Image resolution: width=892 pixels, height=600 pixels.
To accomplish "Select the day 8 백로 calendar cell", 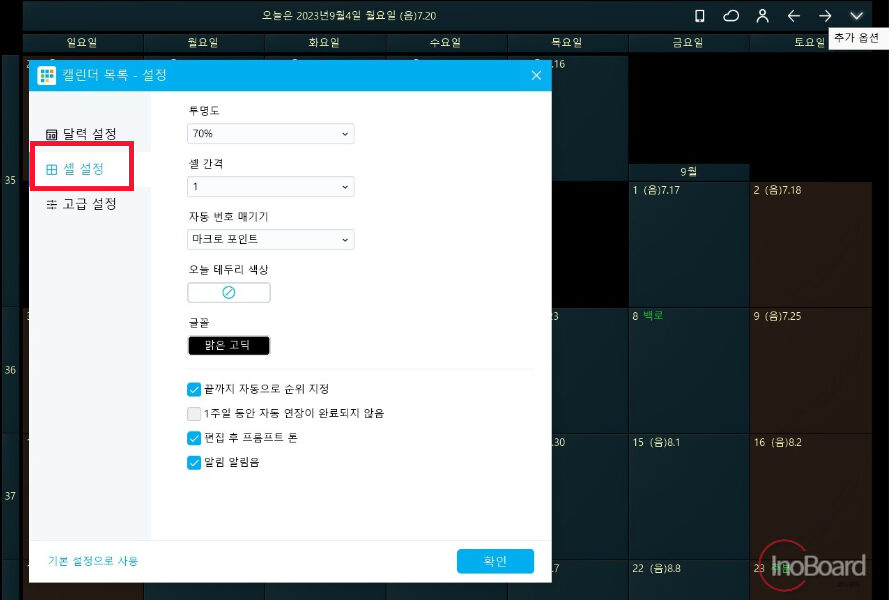I will (689, 370).
